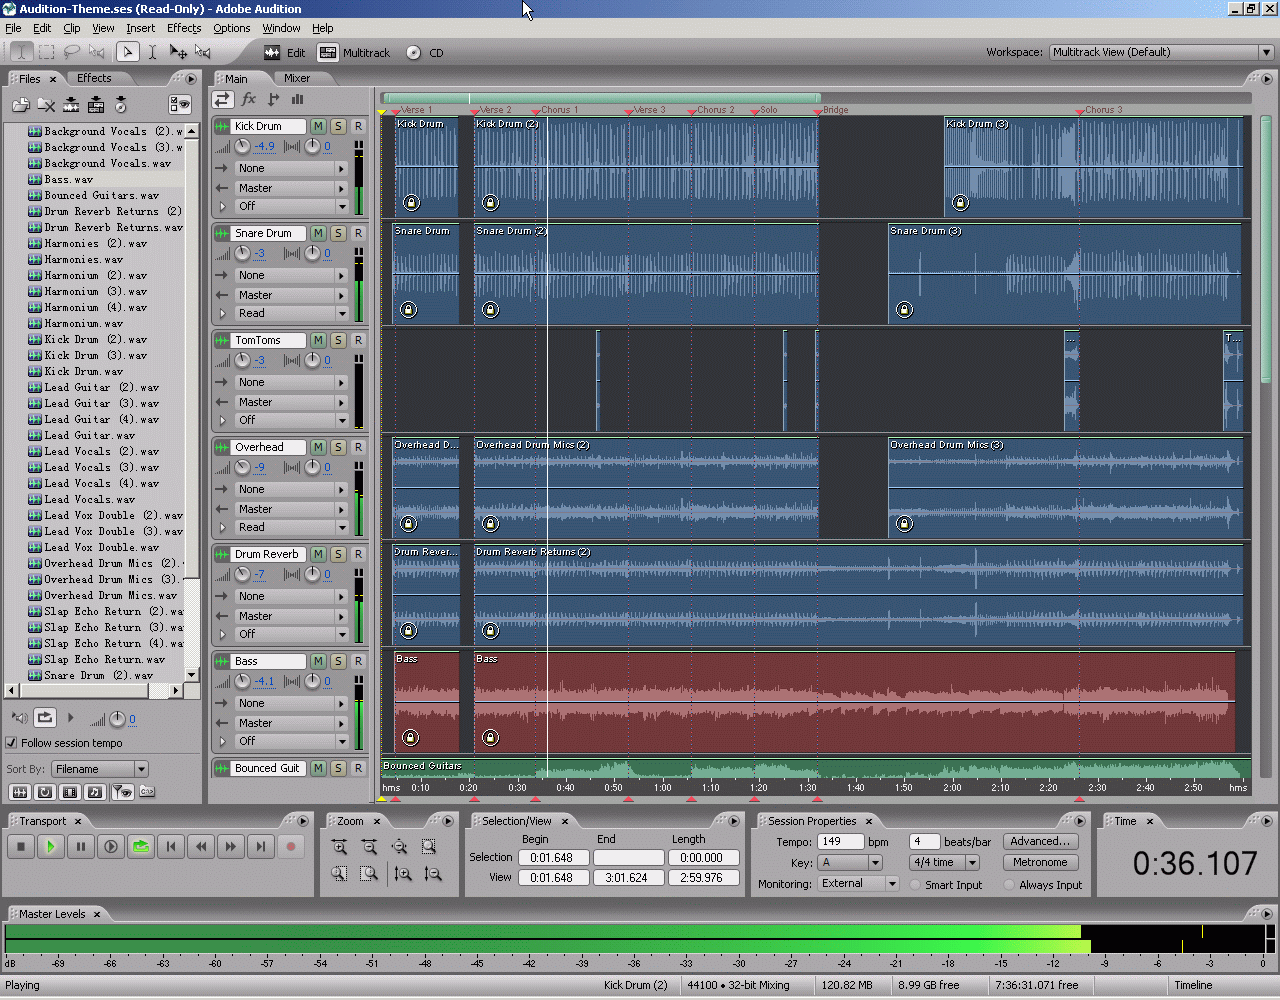Toggle Show Audio Files filter button
The width and height of the screenshot is (1280, 1000).
point(19,792)
